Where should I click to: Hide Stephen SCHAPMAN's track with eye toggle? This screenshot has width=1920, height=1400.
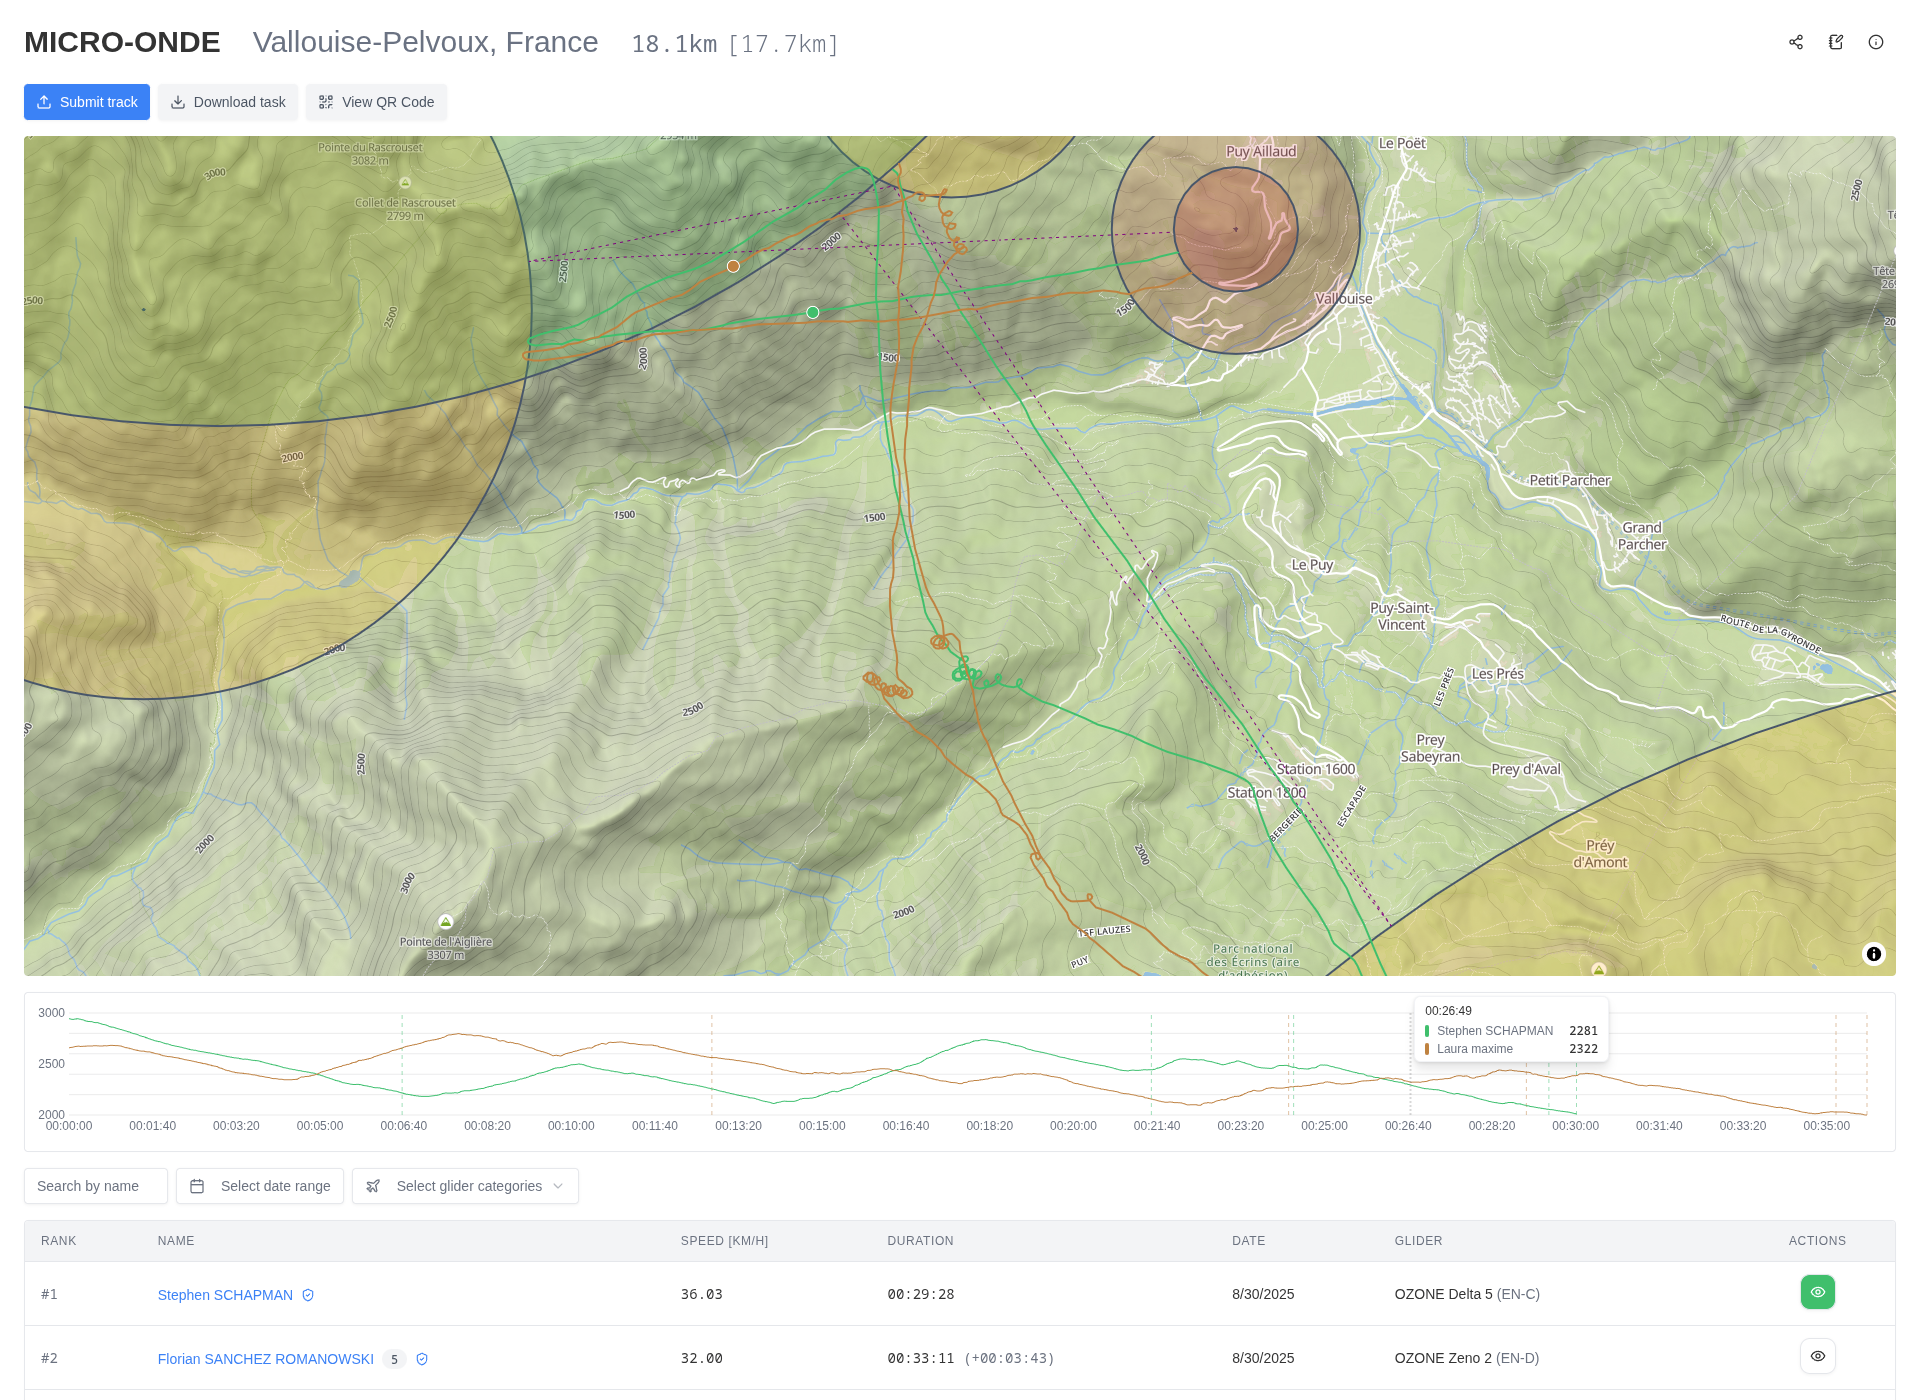tap(1817, 1292)
